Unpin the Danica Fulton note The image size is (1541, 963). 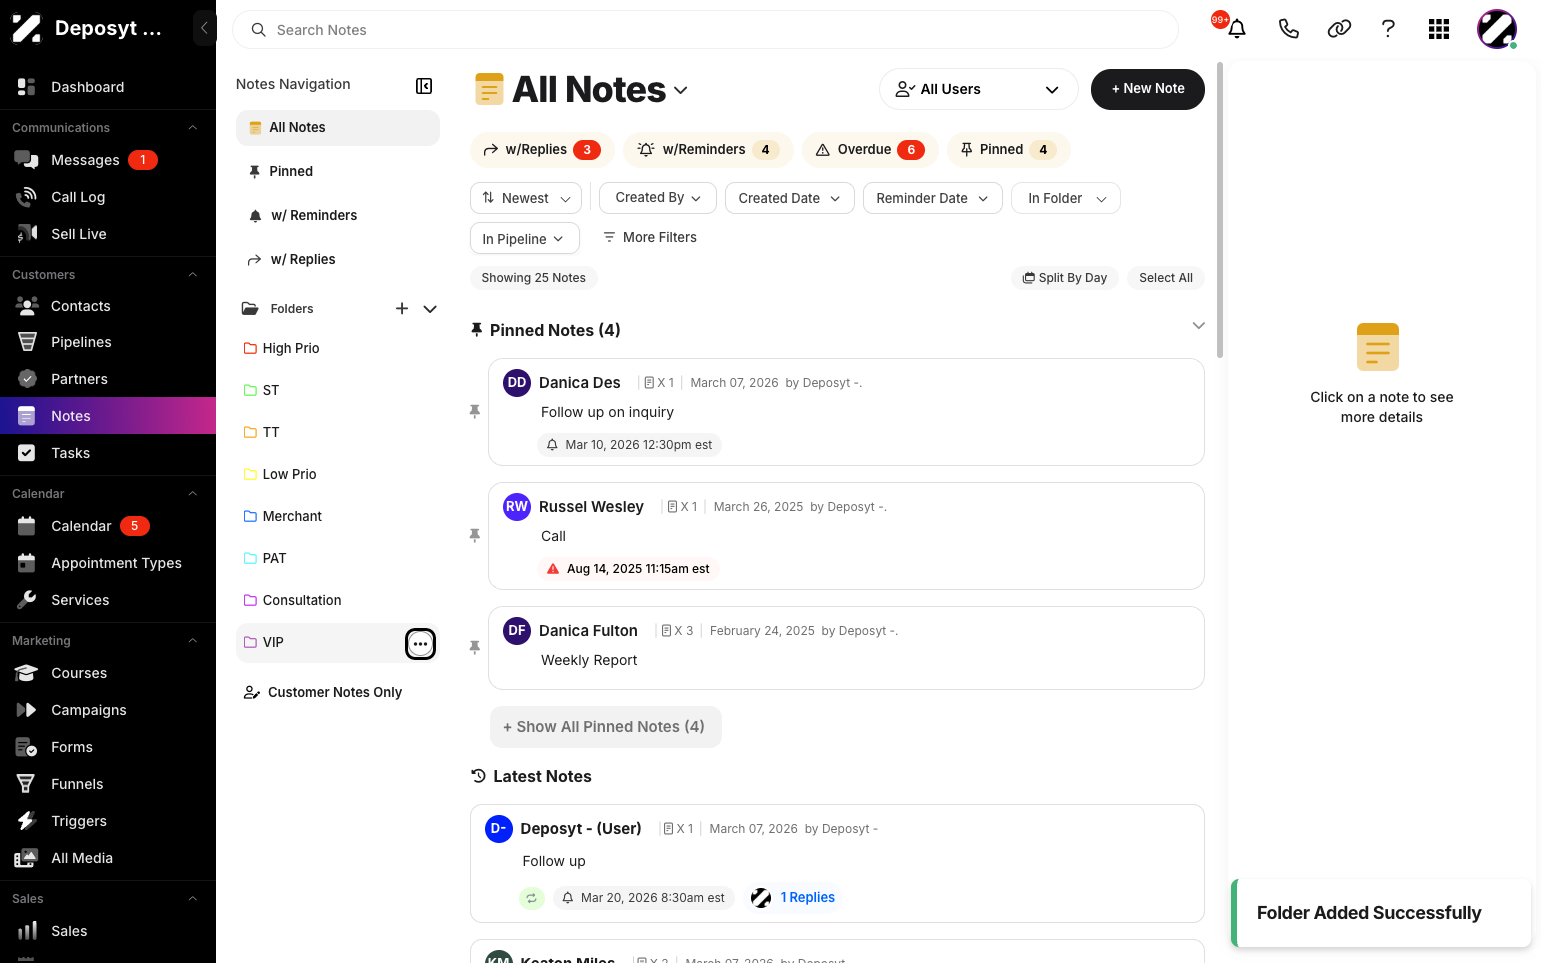point(475,648)
